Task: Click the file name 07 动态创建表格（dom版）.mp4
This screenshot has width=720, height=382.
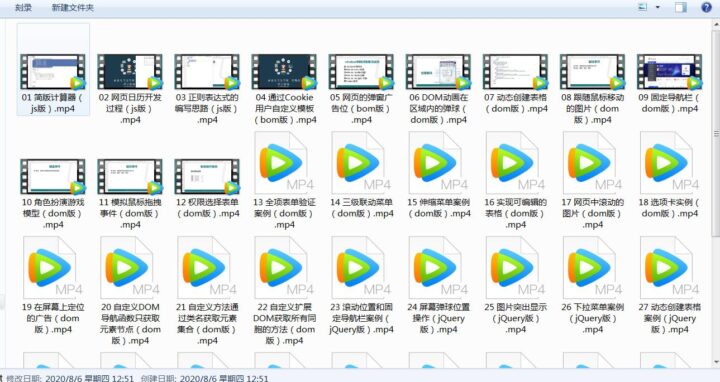Action: pos(516,103)
